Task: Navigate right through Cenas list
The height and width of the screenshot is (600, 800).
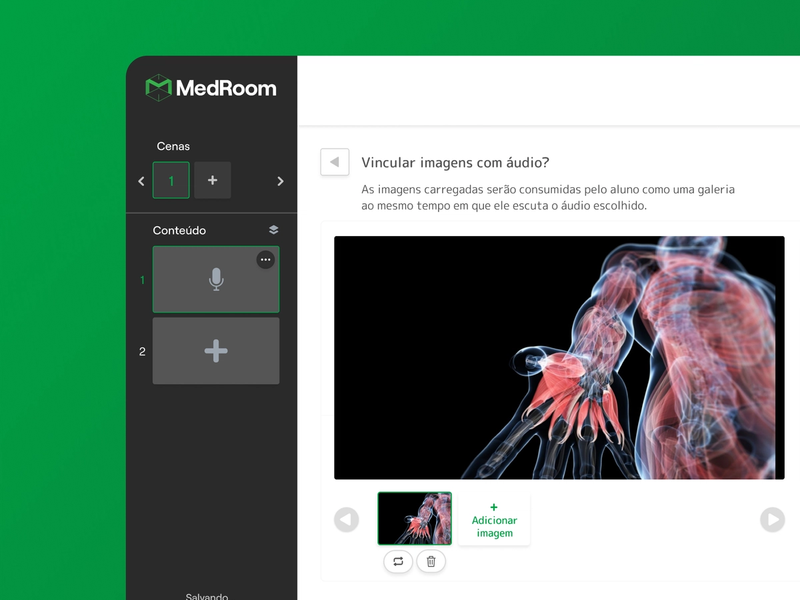Action: [x=280, y=181]
